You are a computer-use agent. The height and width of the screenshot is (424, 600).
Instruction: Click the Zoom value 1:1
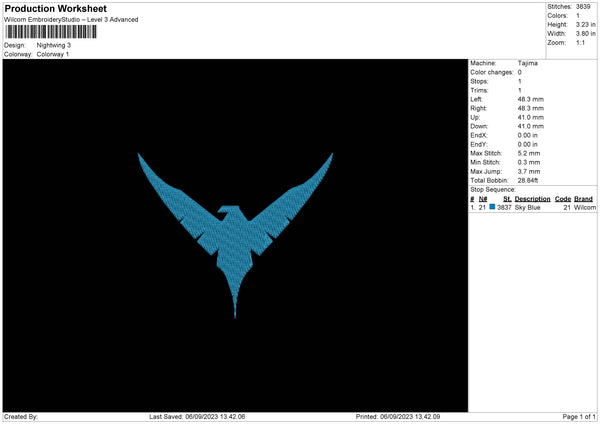pos(580,42)
